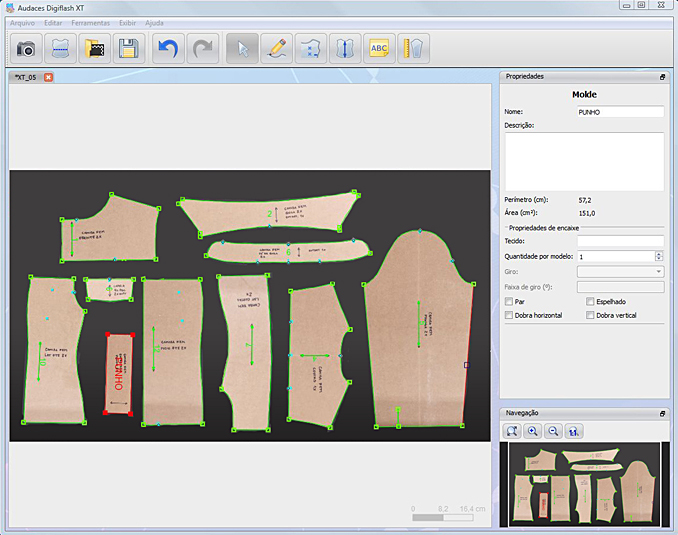Click inside the Descrição text area

tap(585, 161)
